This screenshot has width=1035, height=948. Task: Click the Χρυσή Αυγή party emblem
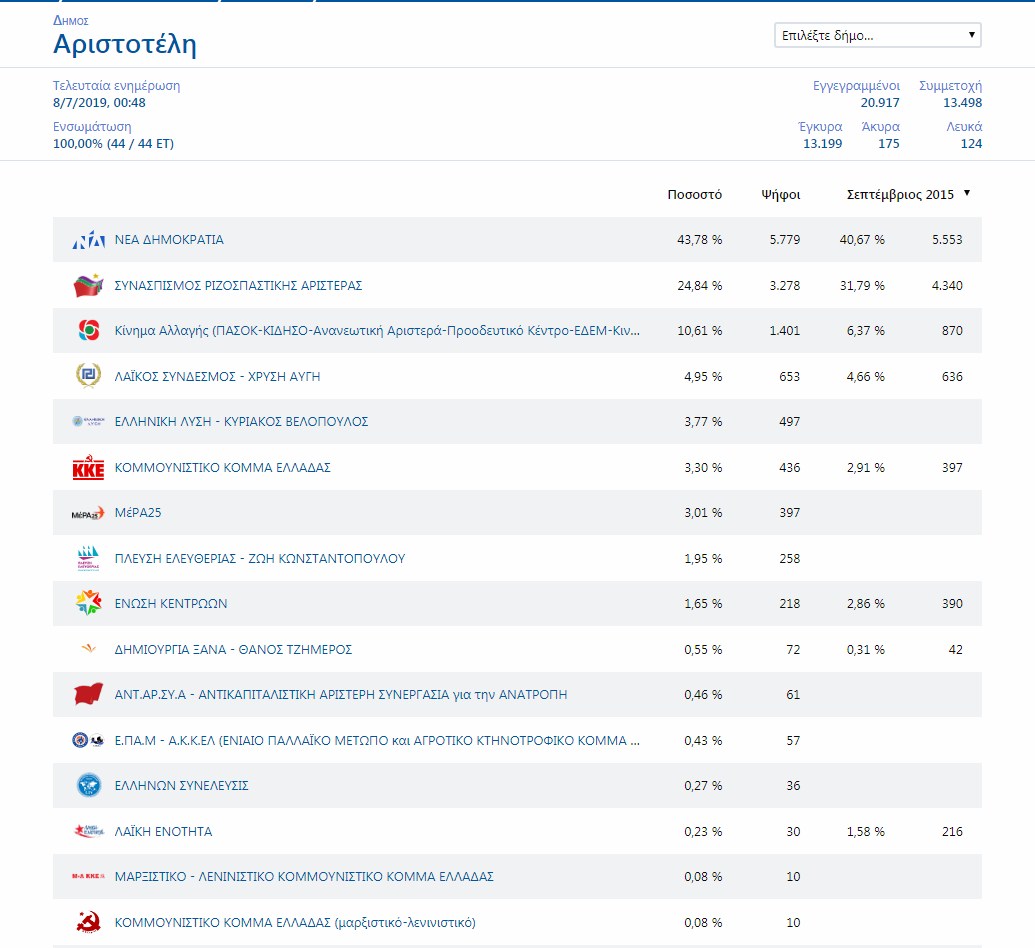tap(88, 377)
